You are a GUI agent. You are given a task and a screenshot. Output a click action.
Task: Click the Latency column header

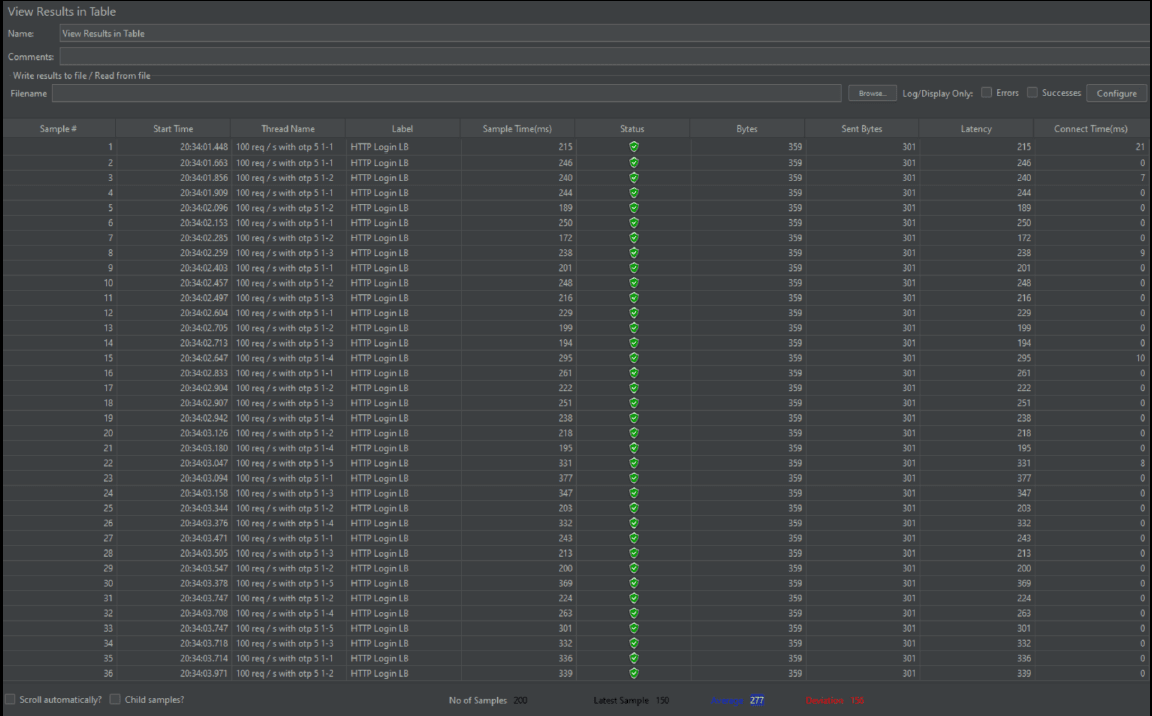click(x=976, y=129)
